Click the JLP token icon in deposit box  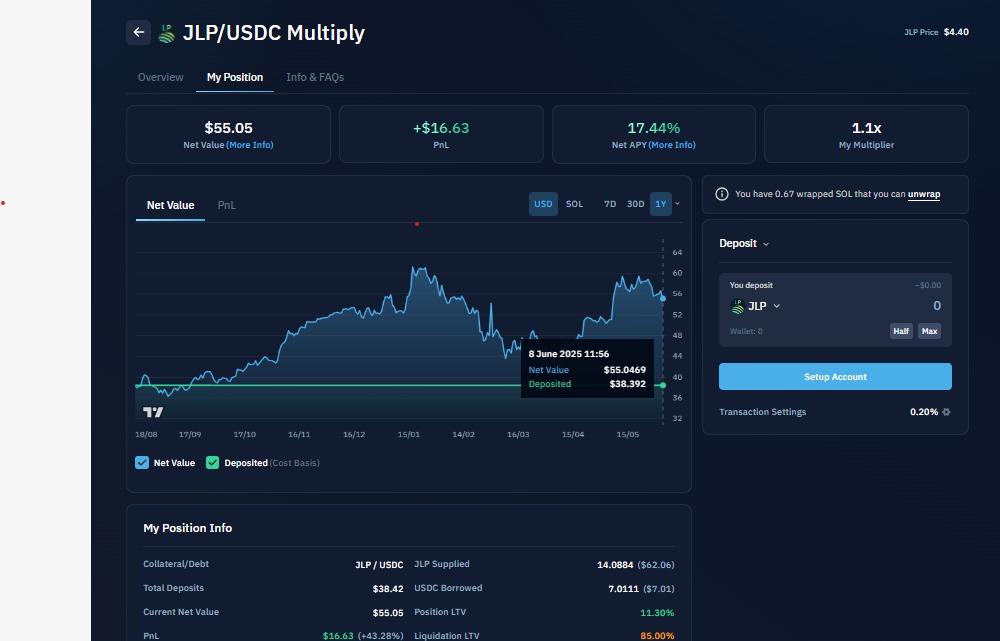[737, 306]
